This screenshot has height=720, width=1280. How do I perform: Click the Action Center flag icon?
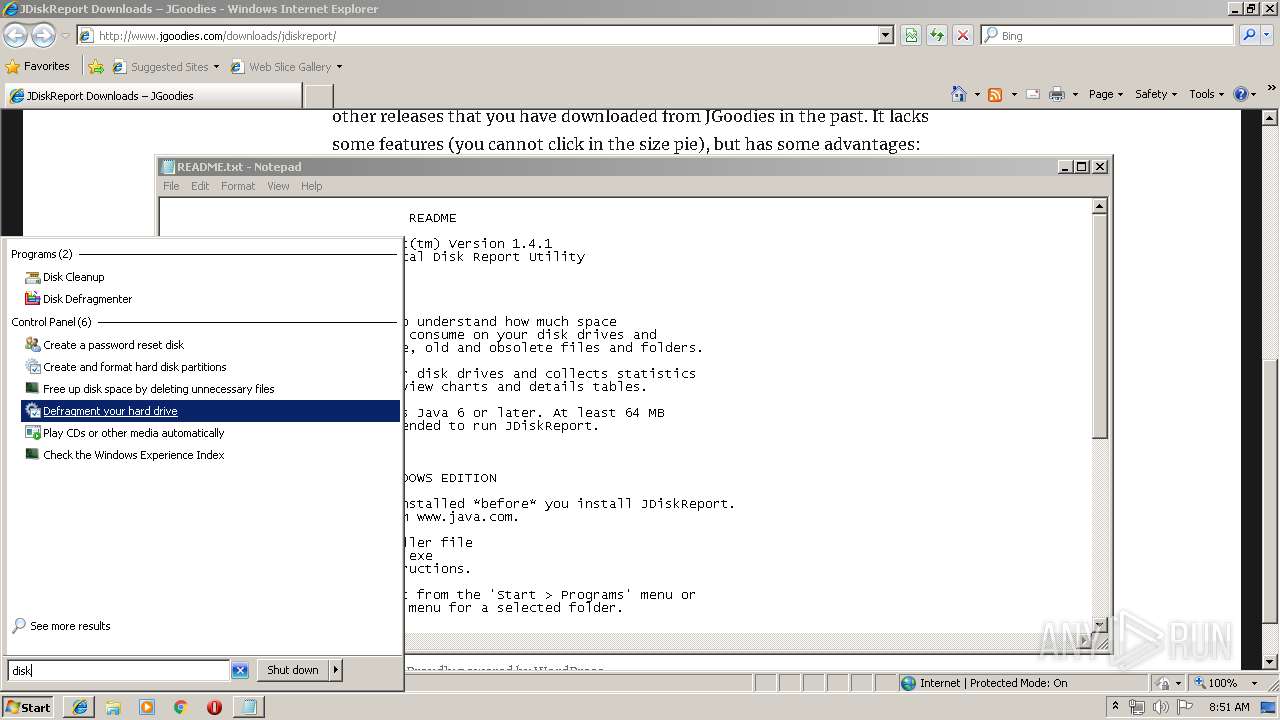point(1185,707)
